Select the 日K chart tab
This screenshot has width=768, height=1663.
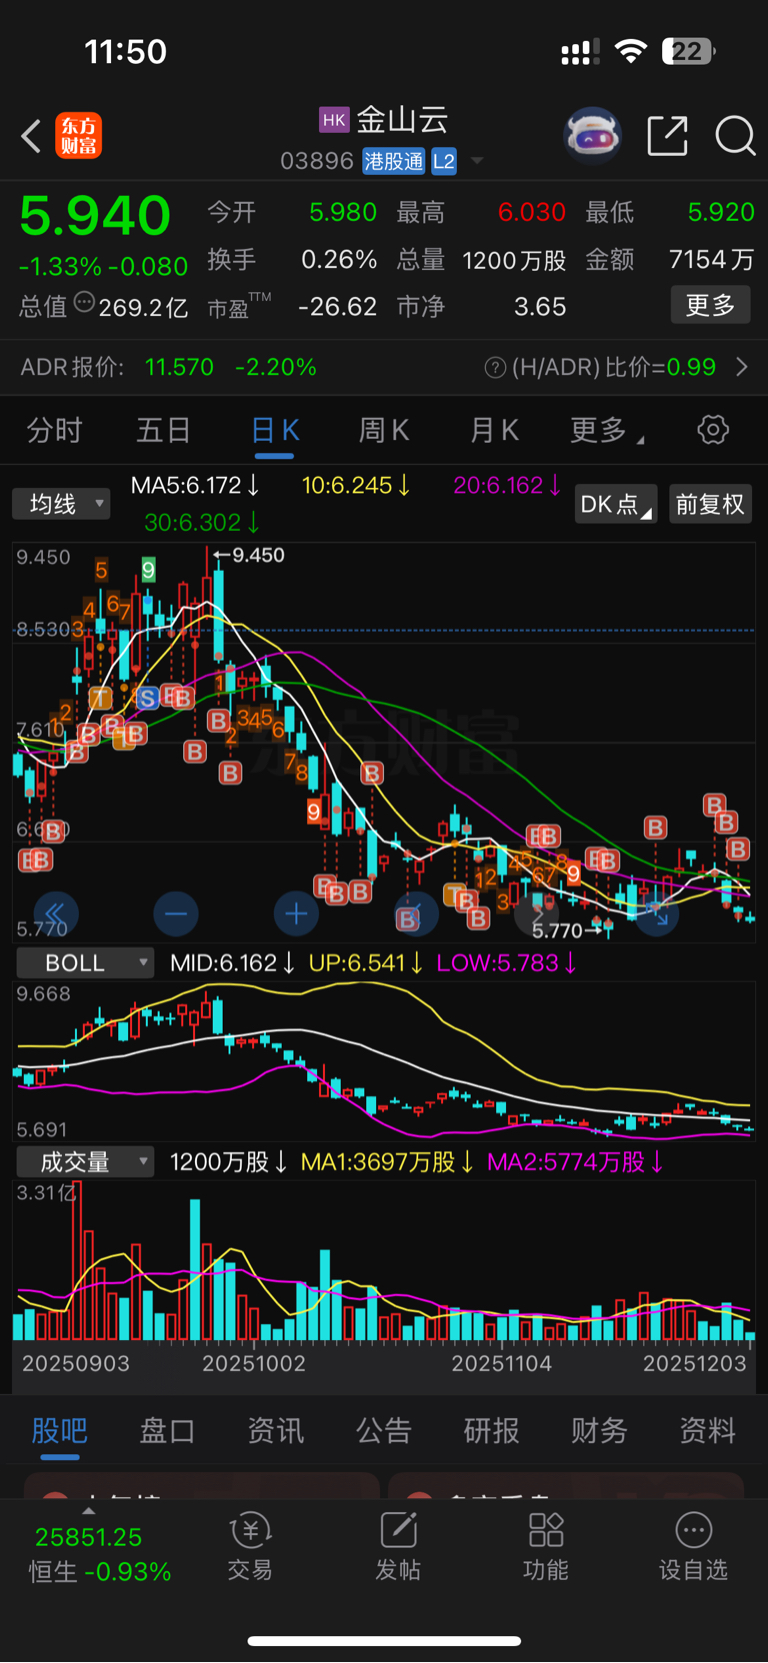click(x=274, y=431)
